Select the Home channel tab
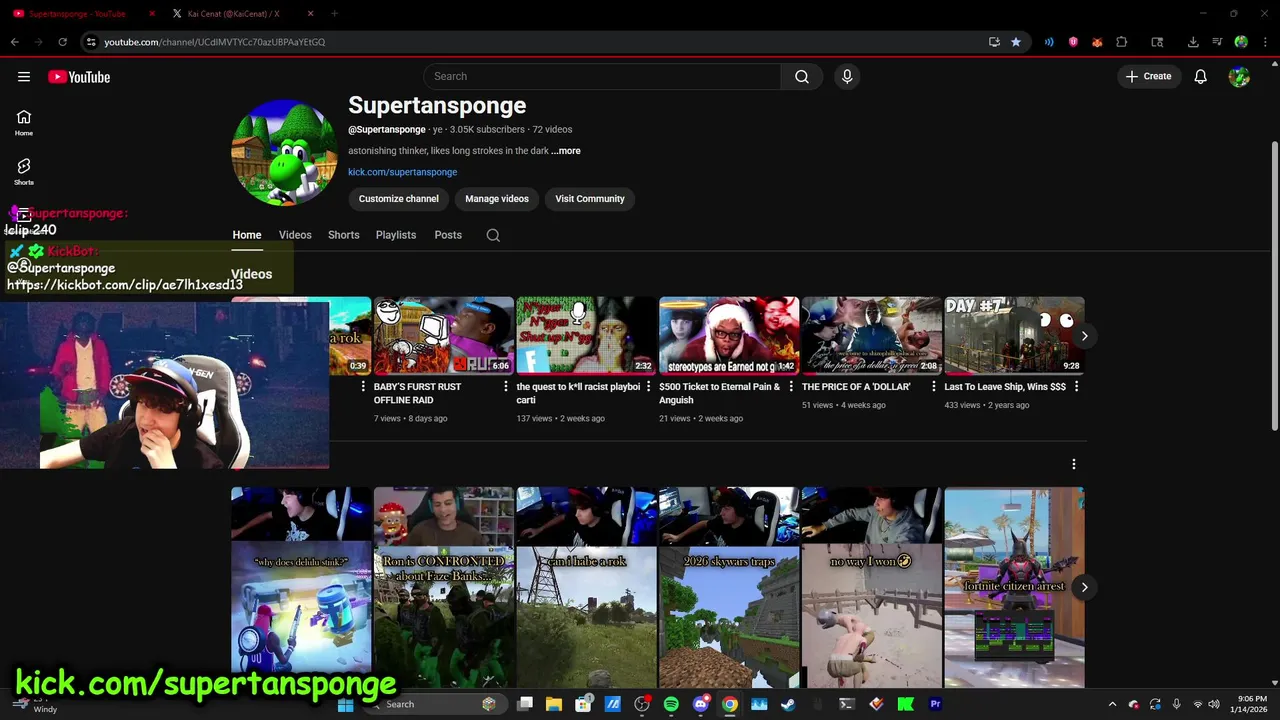1280x720 pixels. (x=247, y=235)
